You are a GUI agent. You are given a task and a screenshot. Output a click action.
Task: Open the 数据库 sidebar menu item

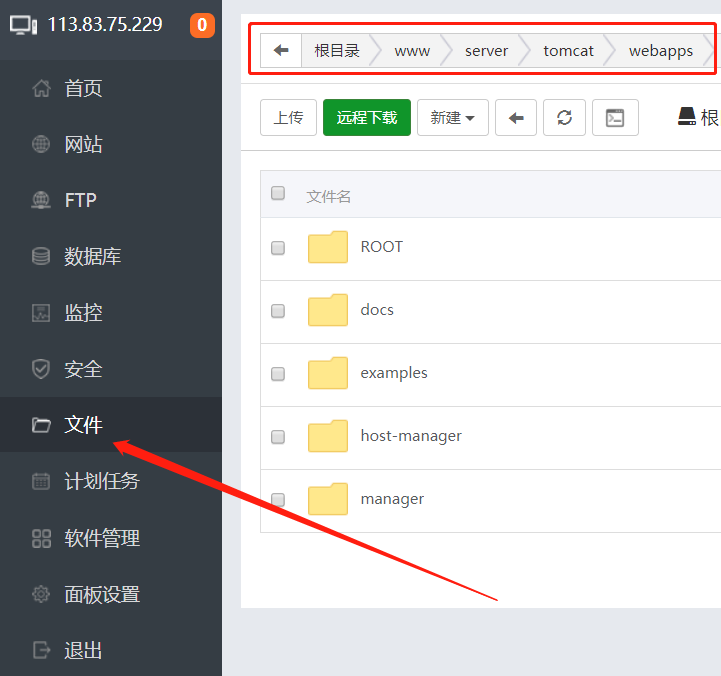pyautogui.click(x=92, y=257)
